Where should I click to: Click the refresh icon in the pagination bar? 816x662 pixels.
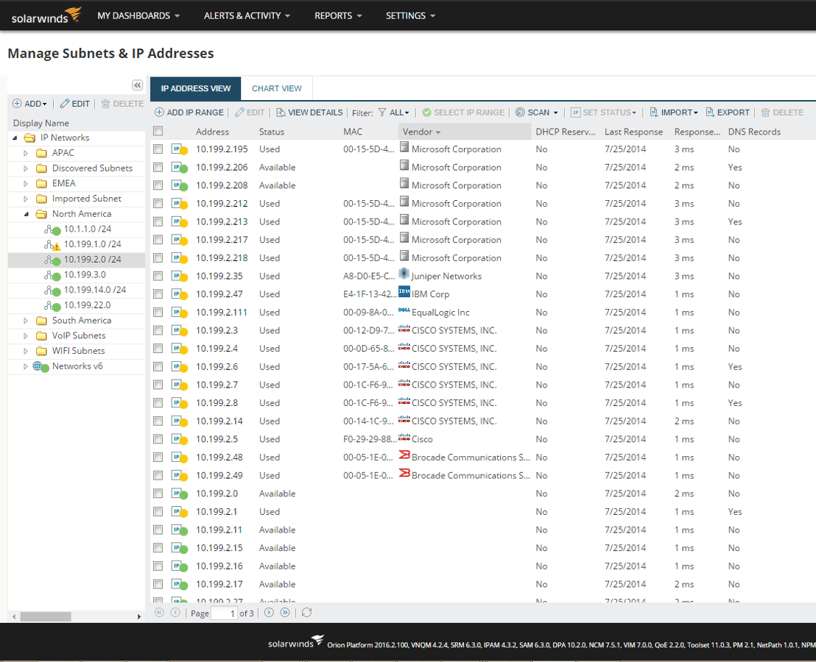[x=307, y=612]
